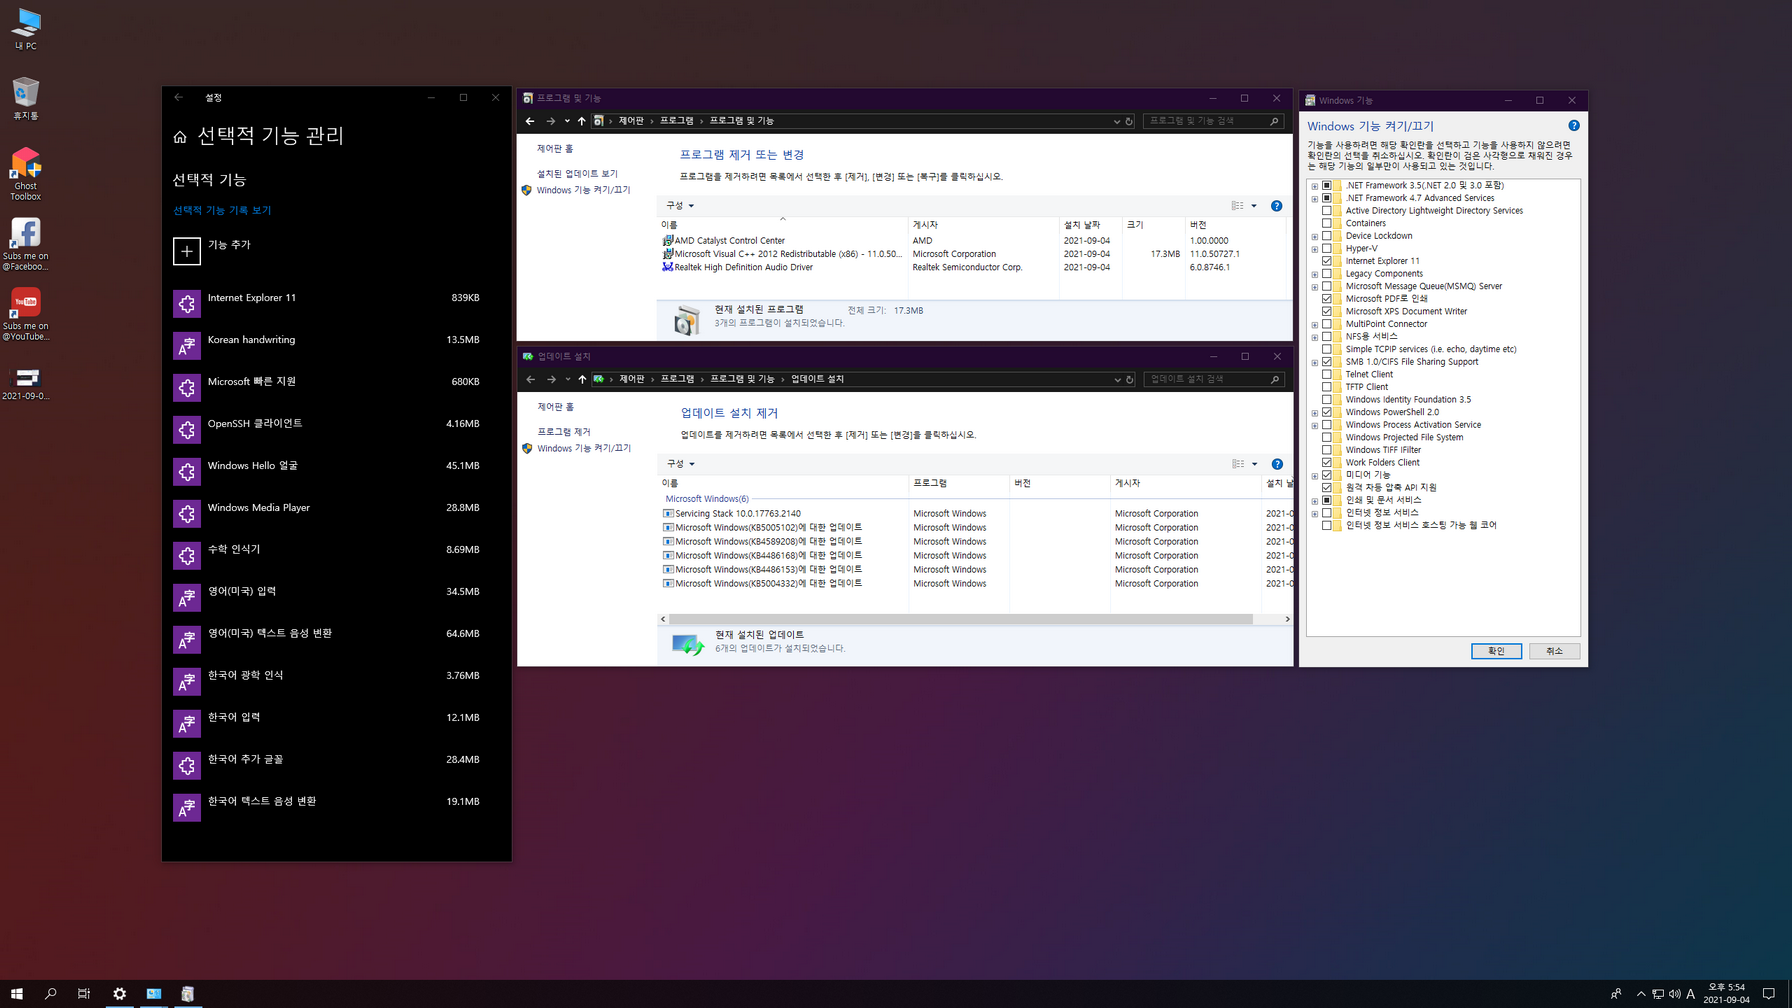
Task: Toggle Microsoft XPS Document Writer checkbox
Action: 1327,311
